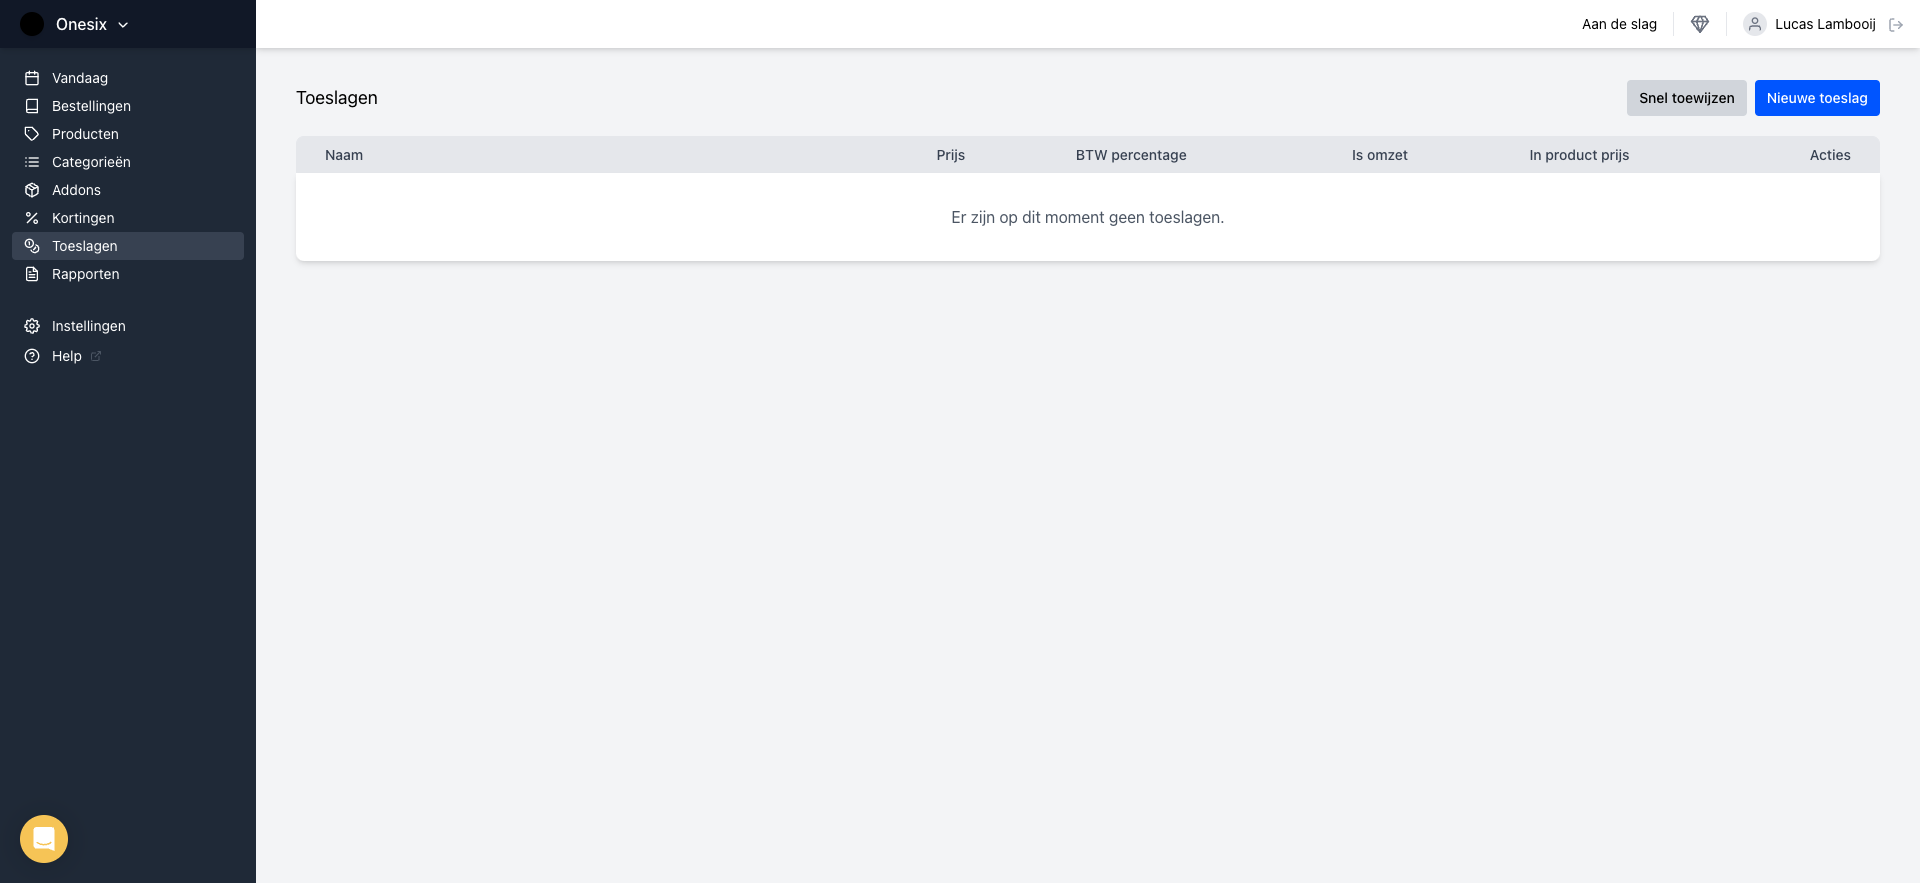Image resolution: width=1920 pixels, height=883 pixels.
Task: Click the user avatar icon
Action: (x=1755, y=24)
